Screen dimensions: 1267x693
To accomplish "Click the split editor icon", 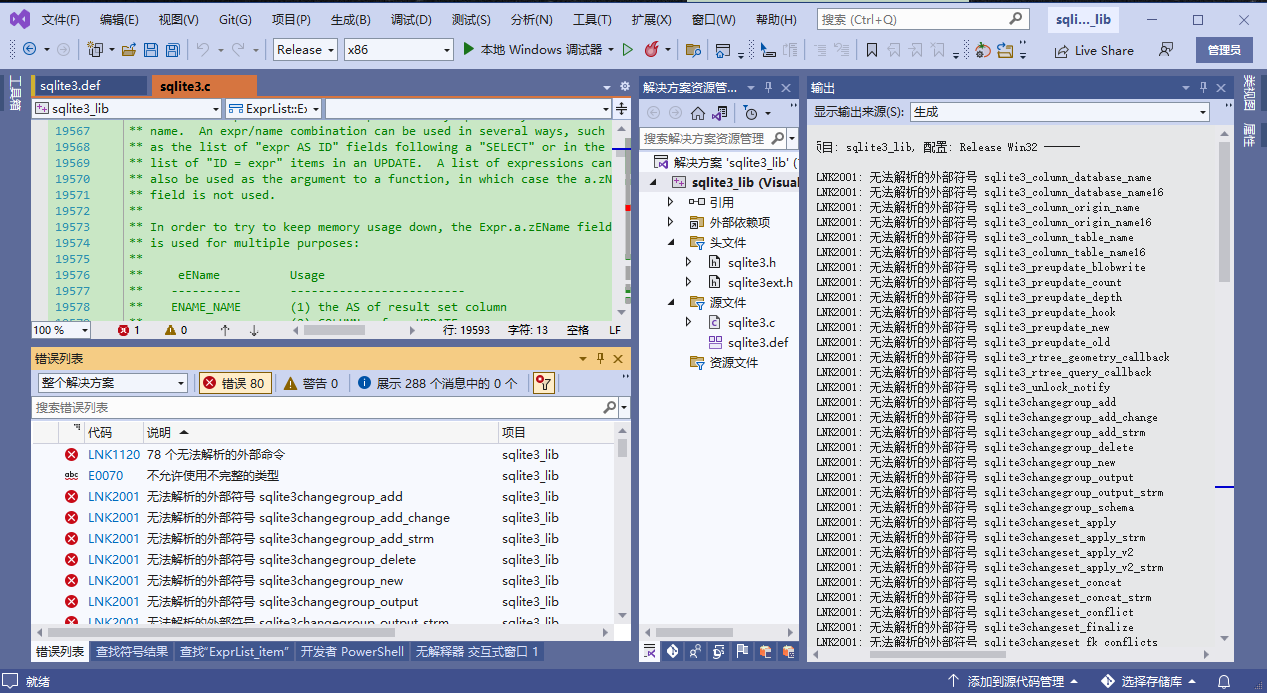I will click(621, 108).
